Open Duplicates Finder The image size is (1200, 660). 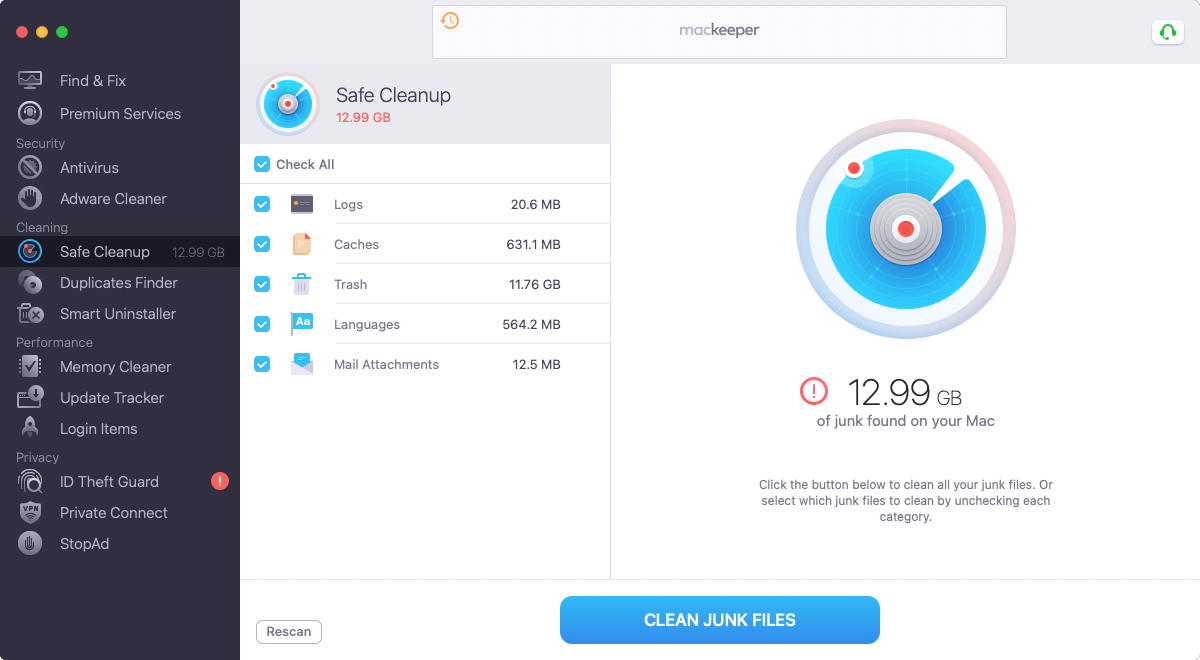tap(118, 283)
